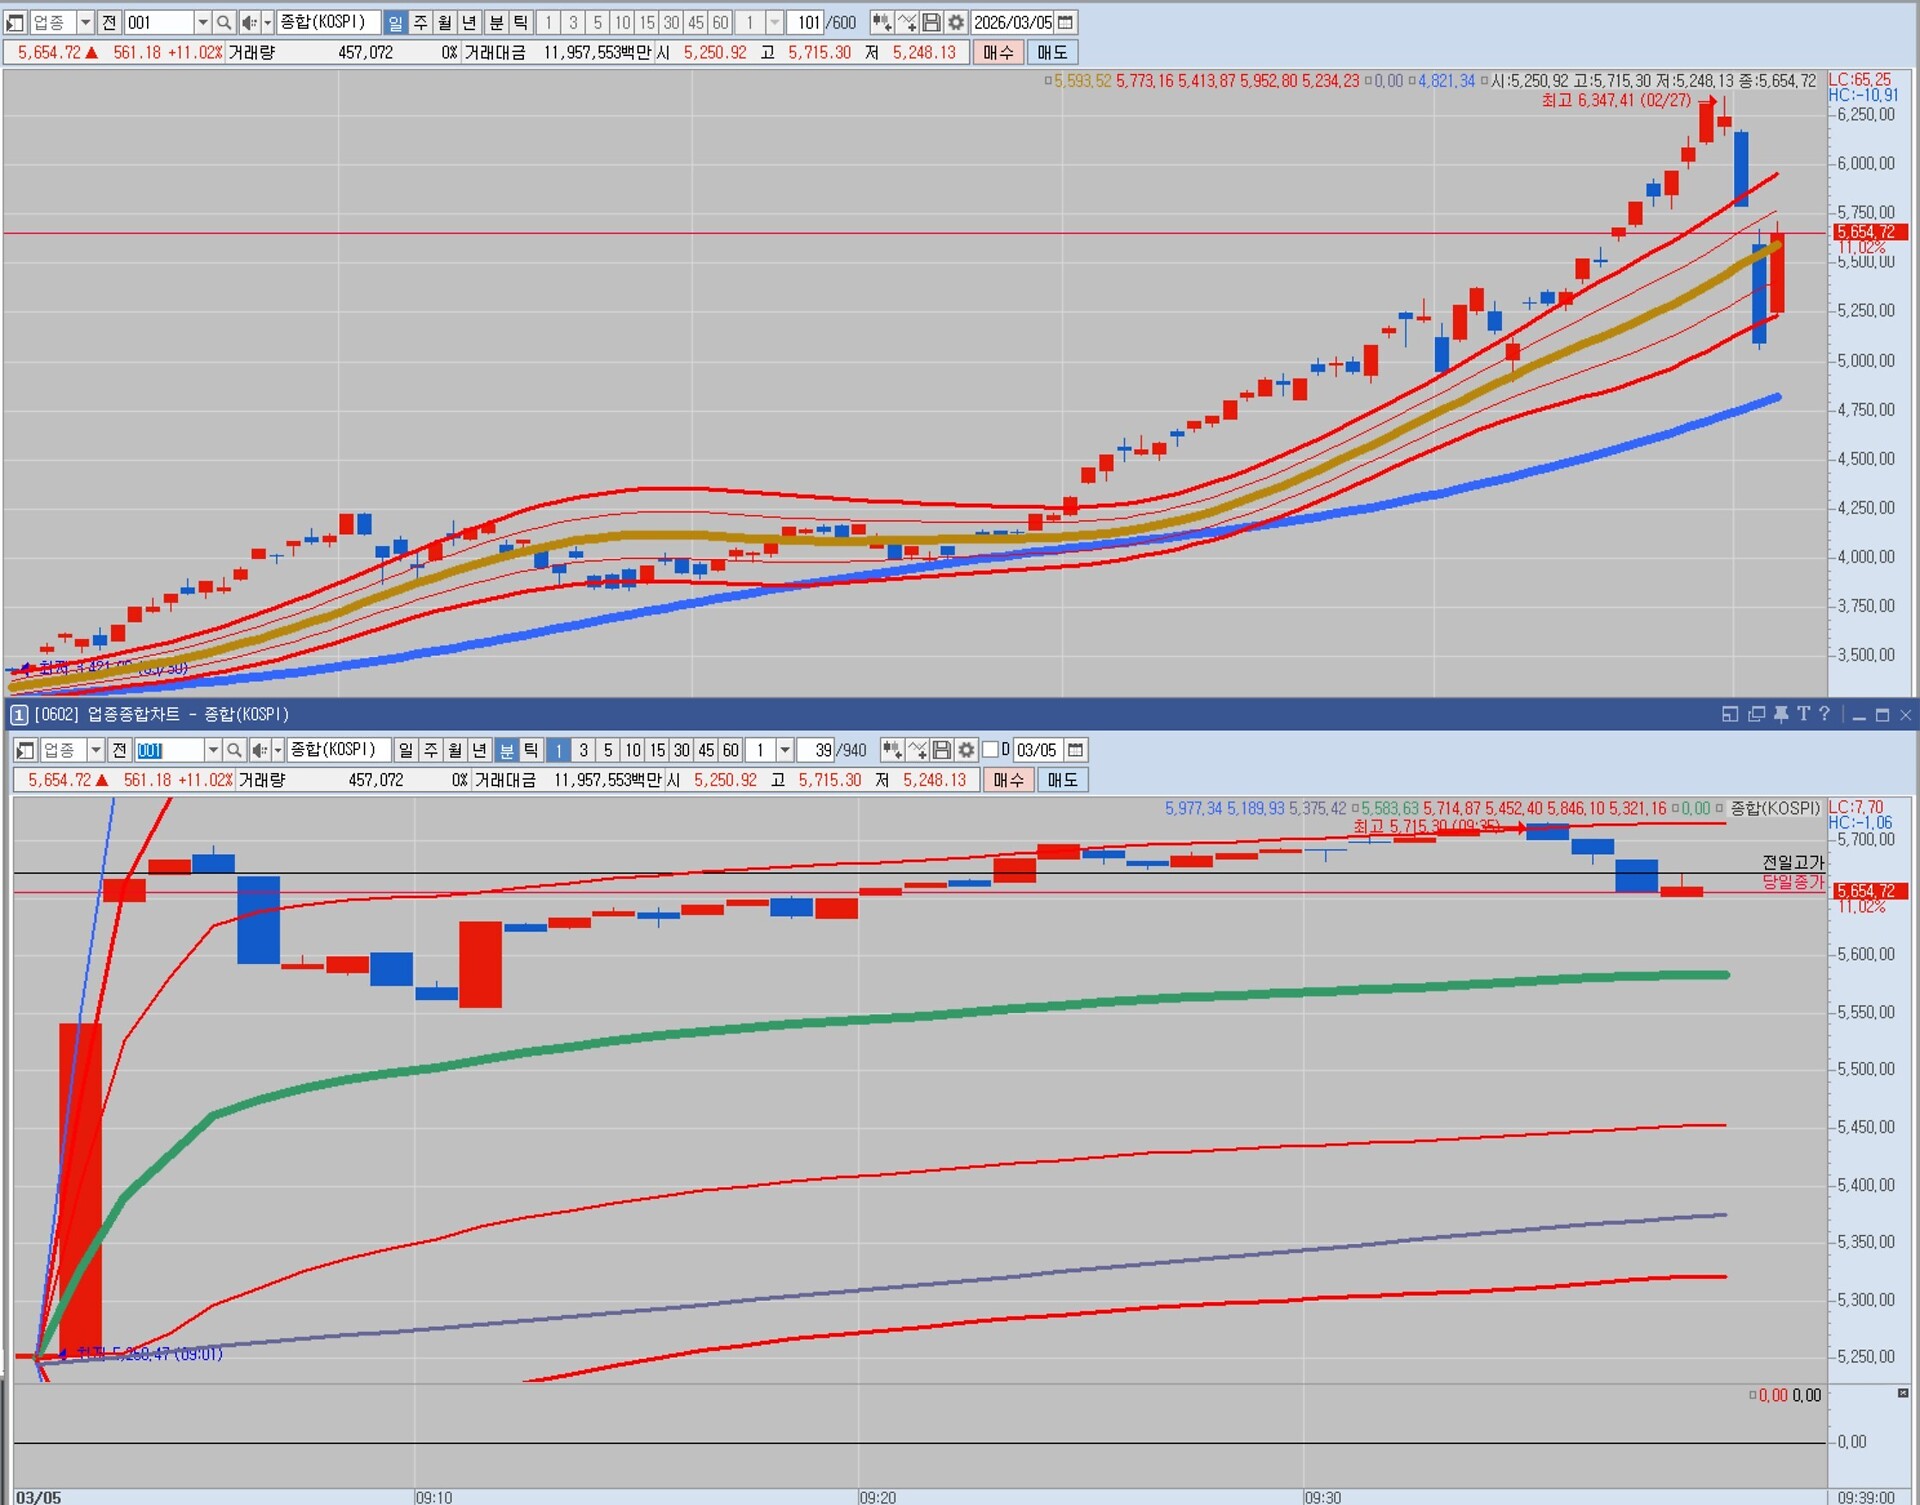
Task: Click pin icon in lower window title bar
Action: pos(1781,714)
